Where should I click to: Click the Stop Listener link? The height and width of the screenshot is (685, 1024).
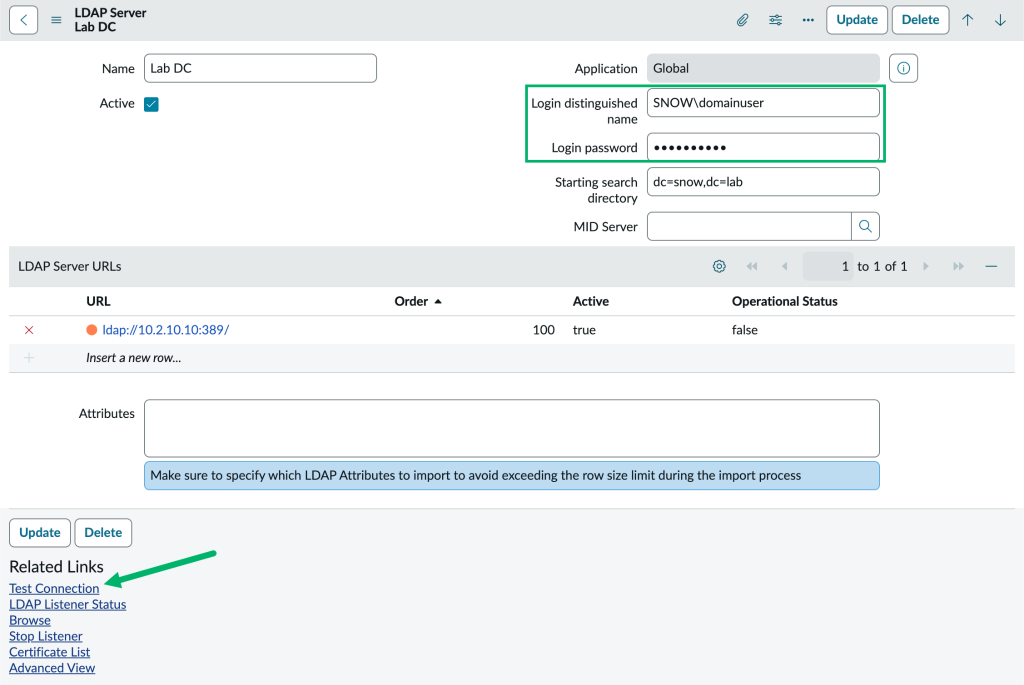tap(46, 636)
